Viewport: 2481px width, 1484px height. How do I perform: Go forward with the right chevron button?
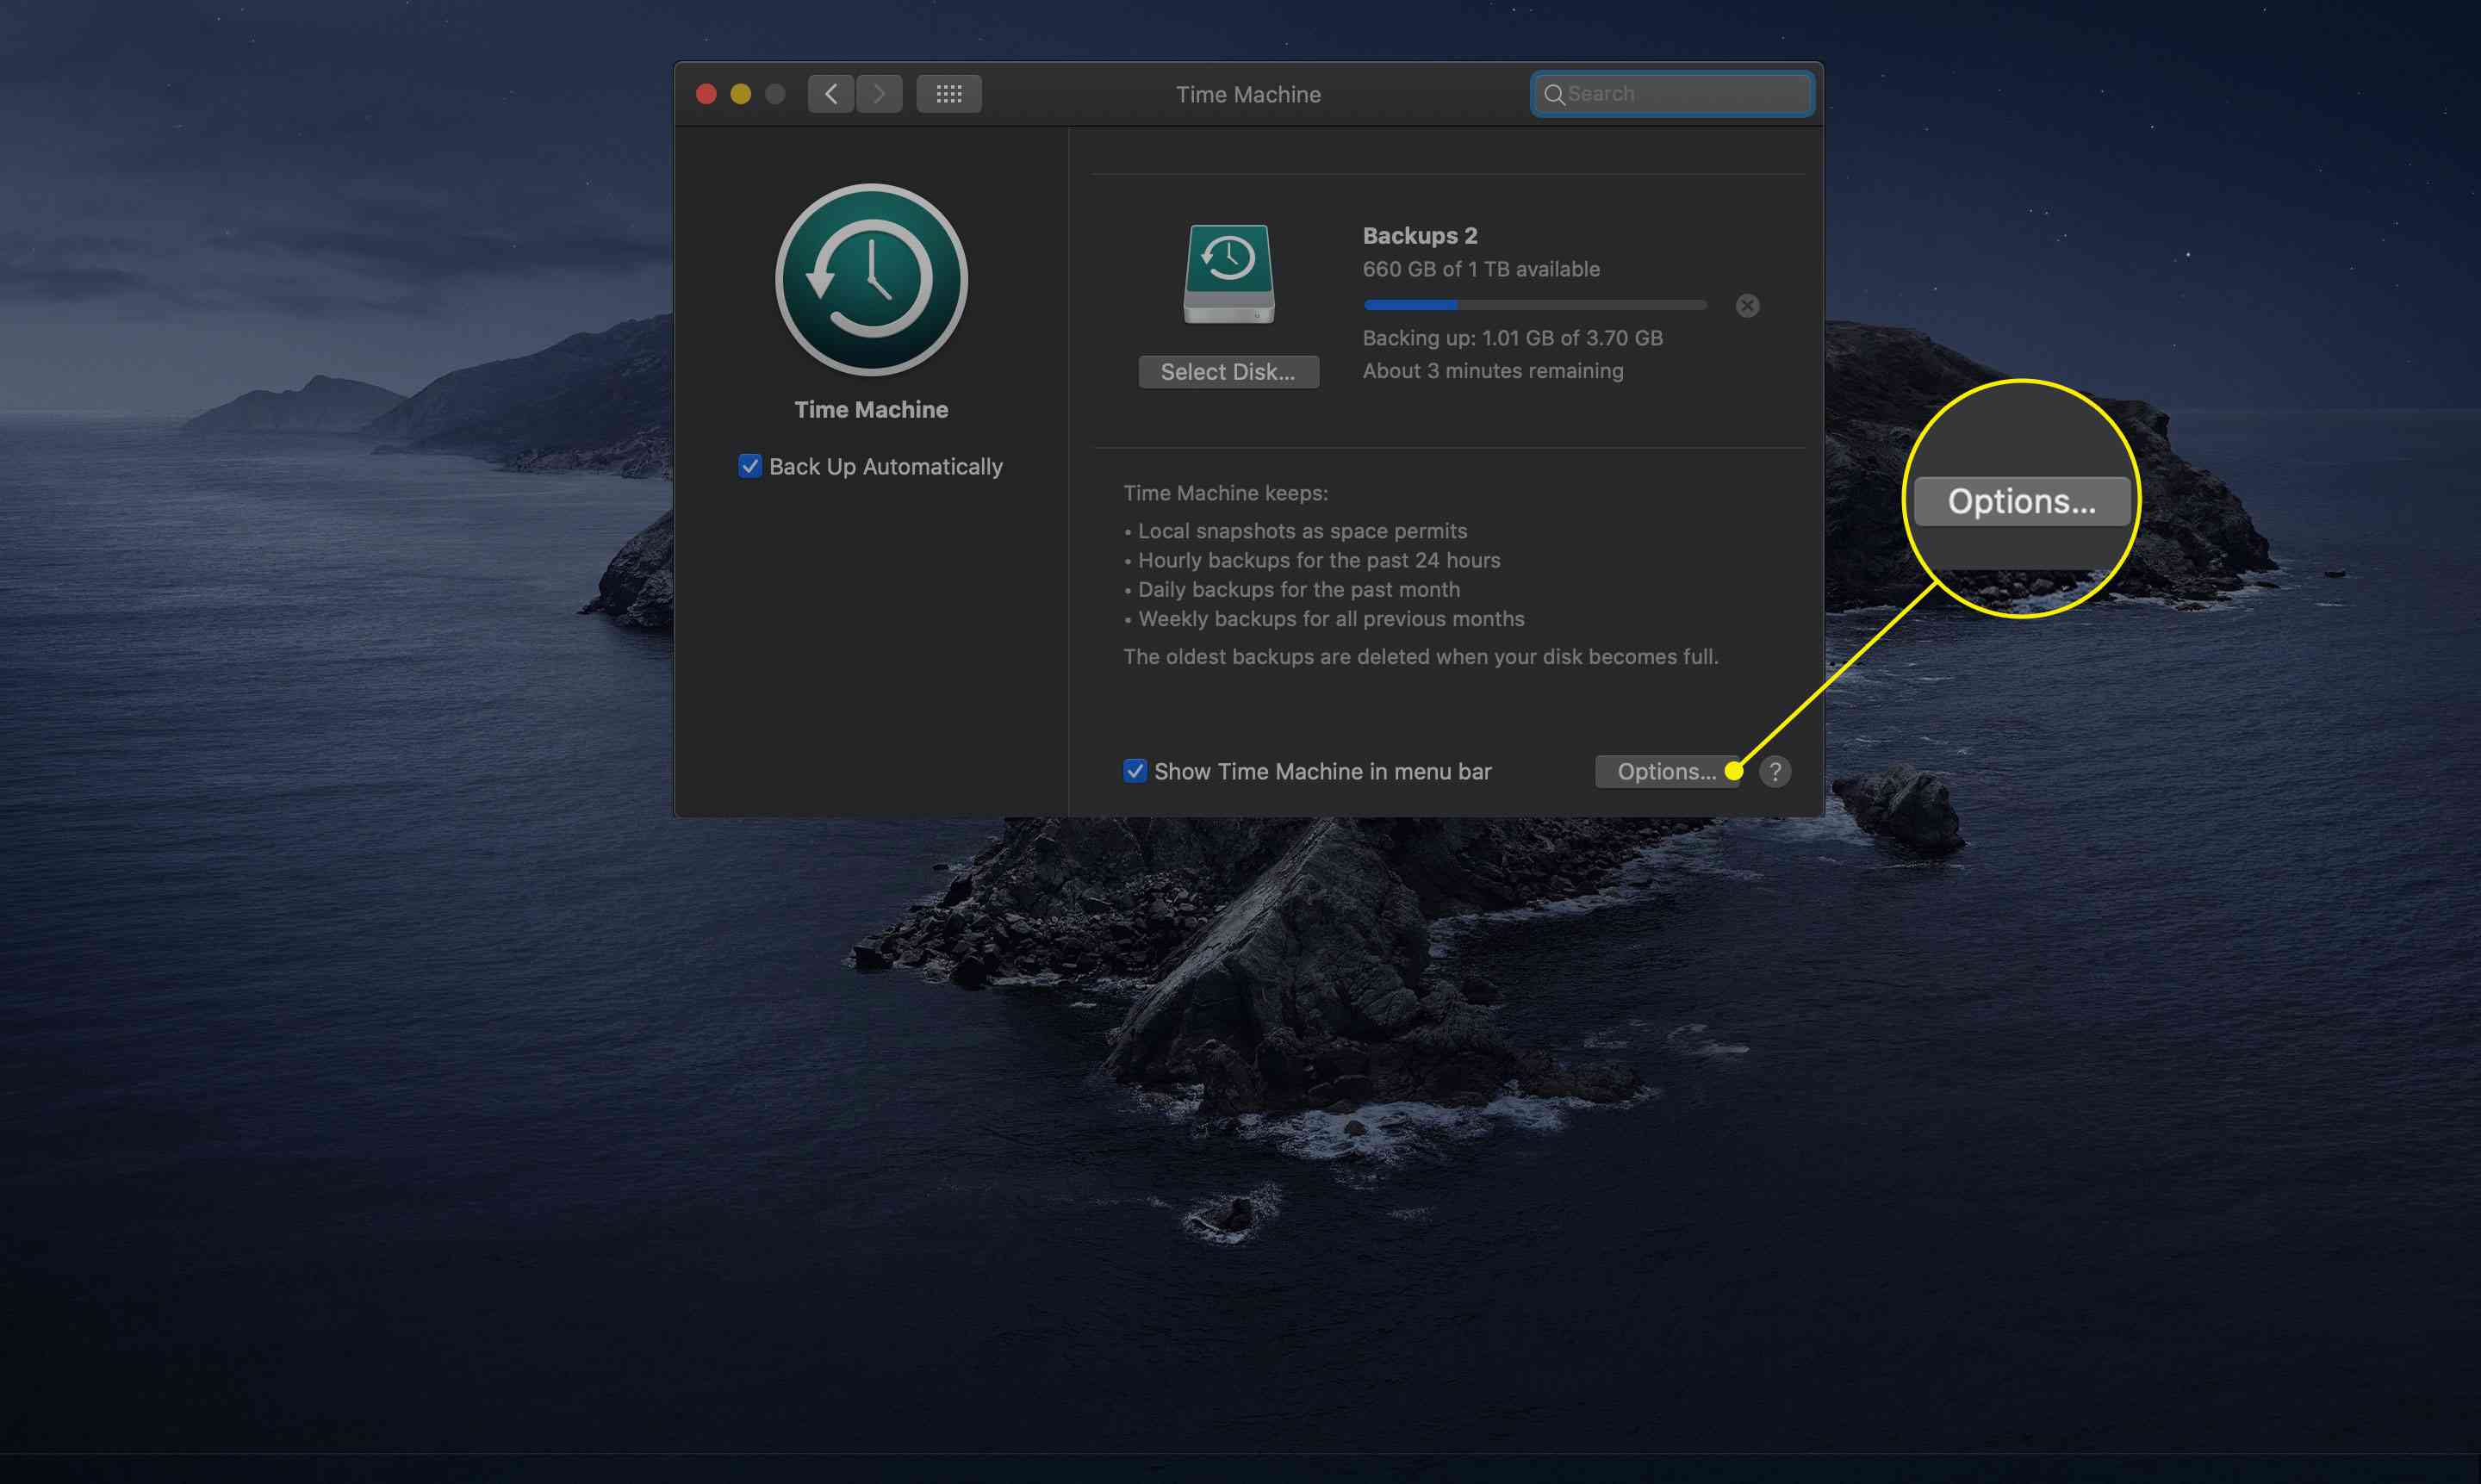[x=879, y=94]
